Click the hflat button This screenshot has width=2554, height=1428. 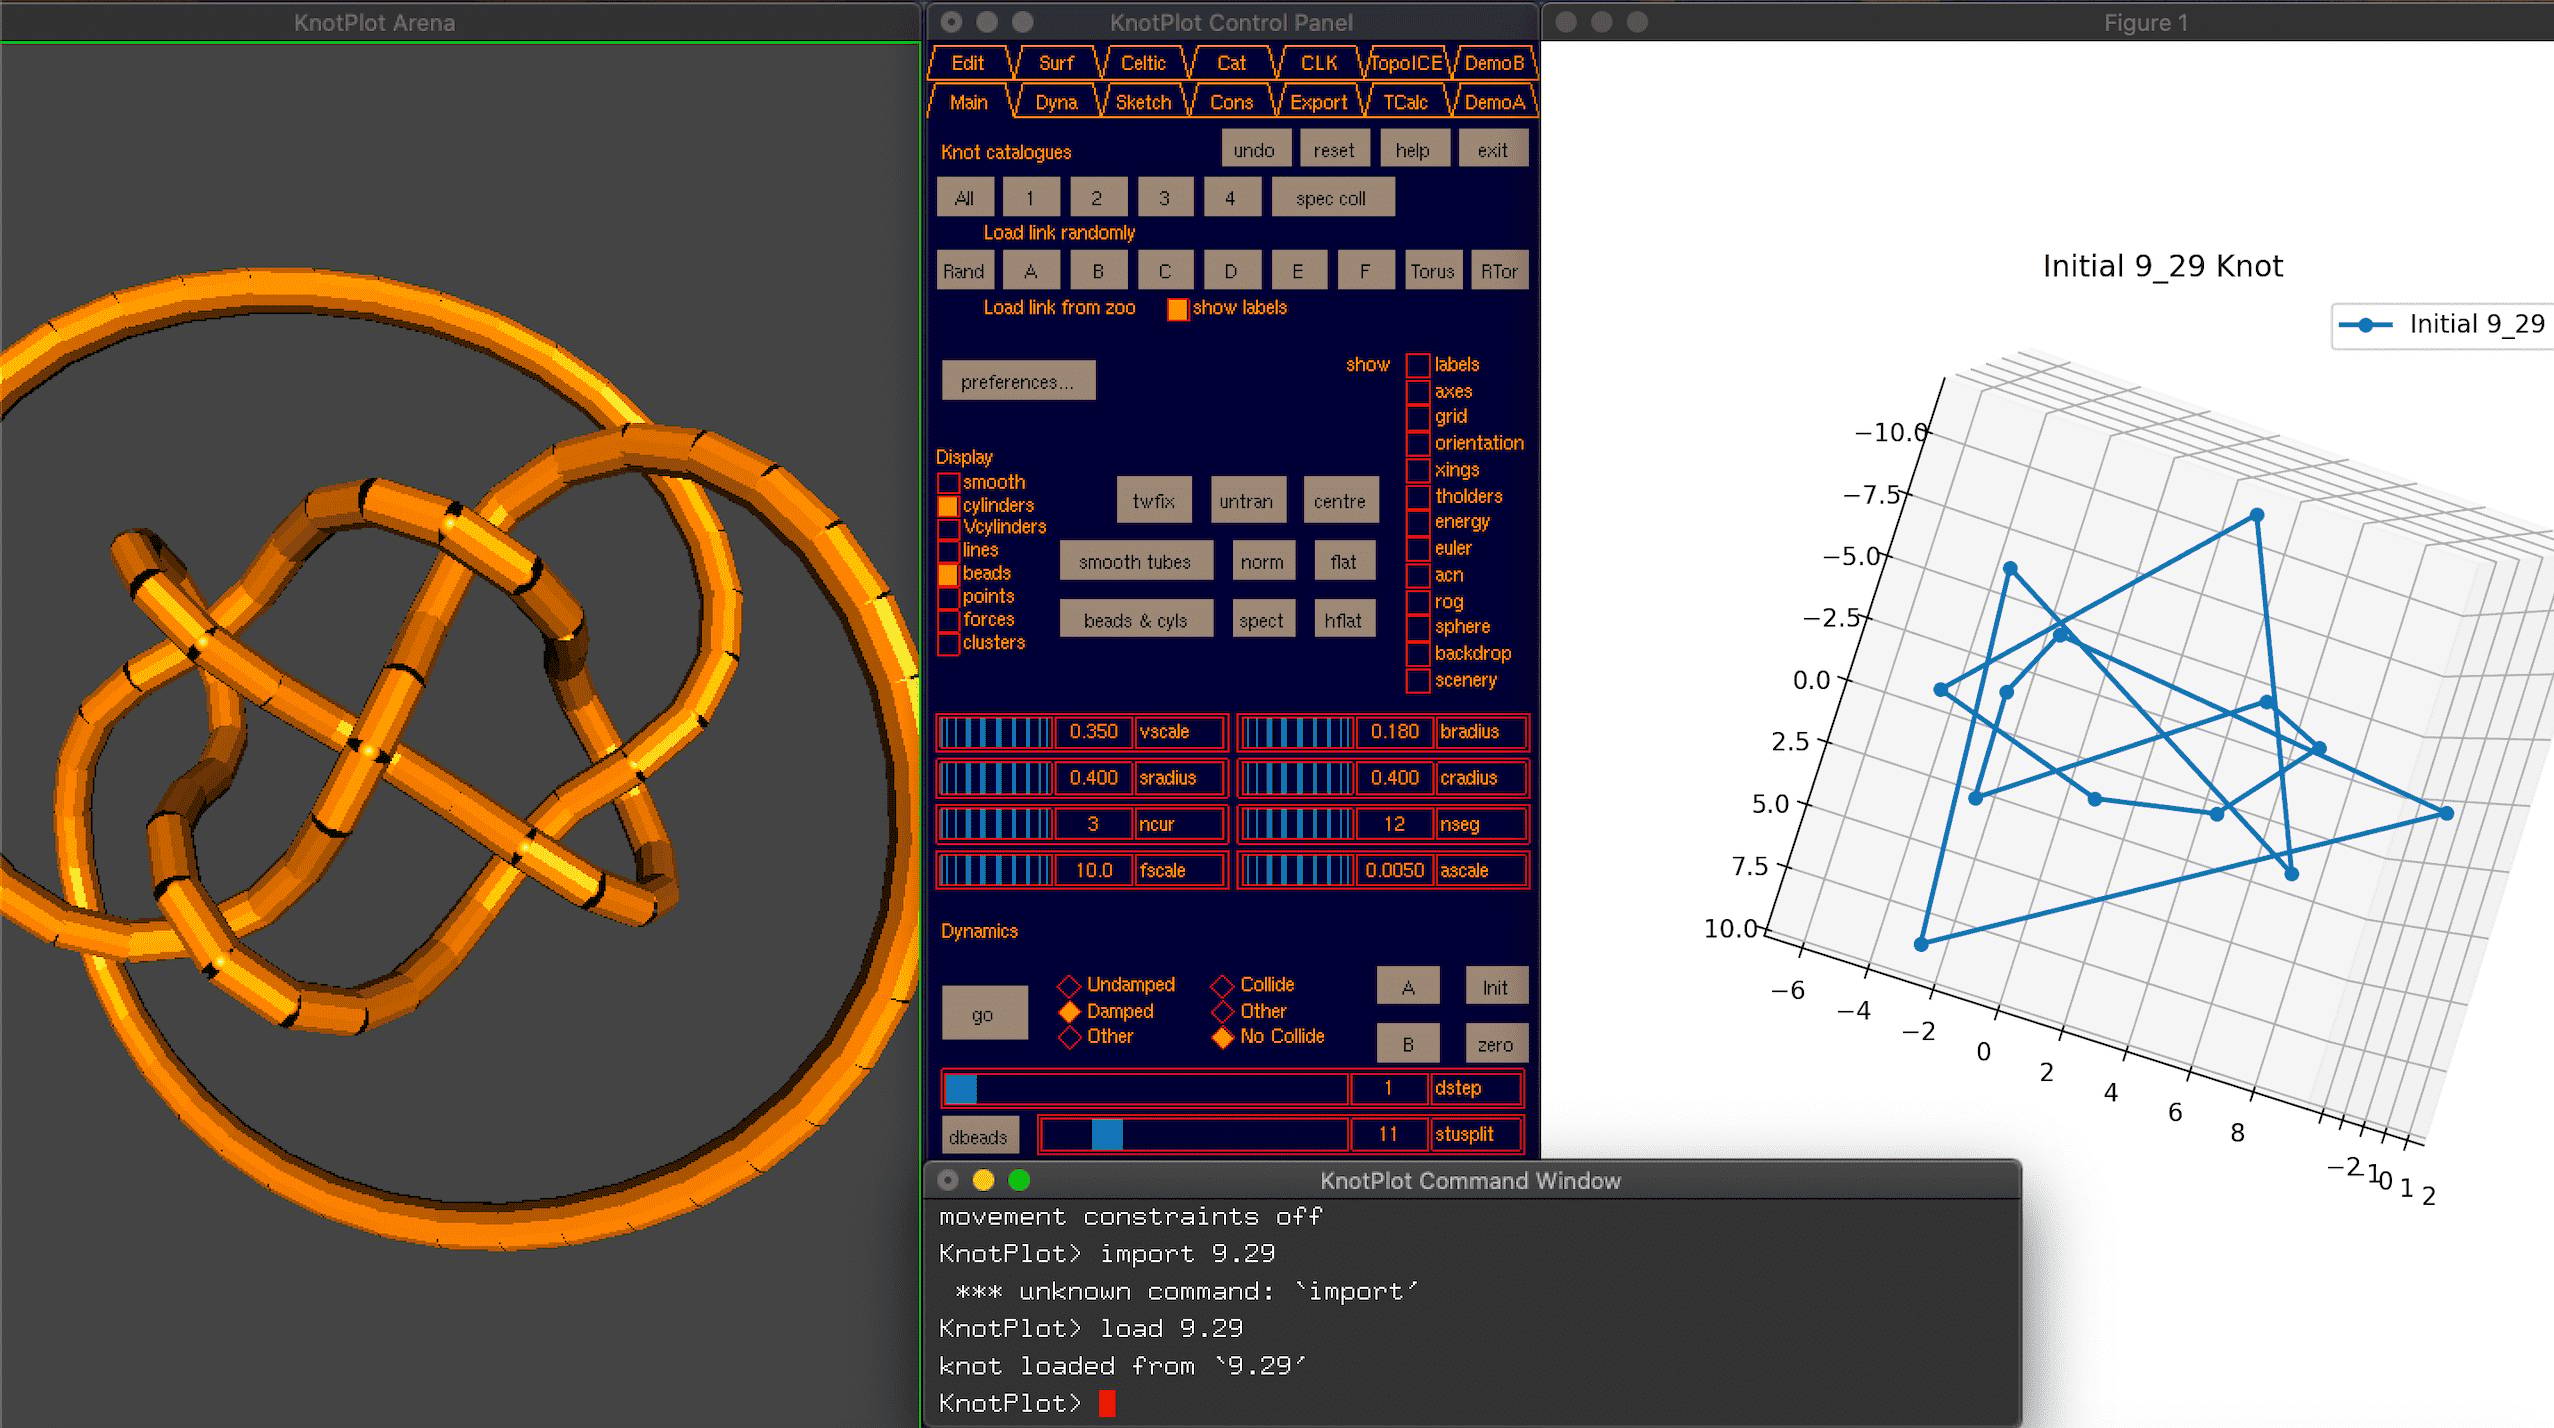tap(1344, 620)
